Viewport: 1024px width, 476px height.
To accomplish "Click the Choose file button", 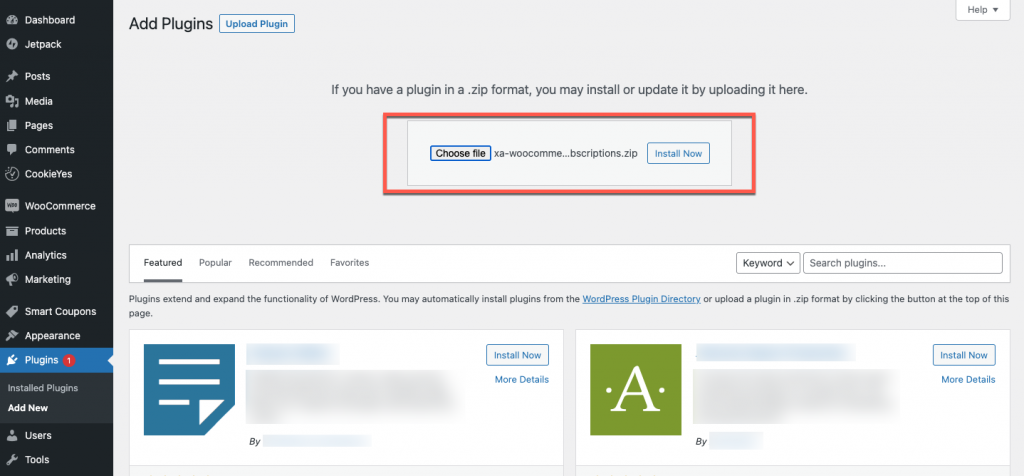I will [x=460, y=153].
